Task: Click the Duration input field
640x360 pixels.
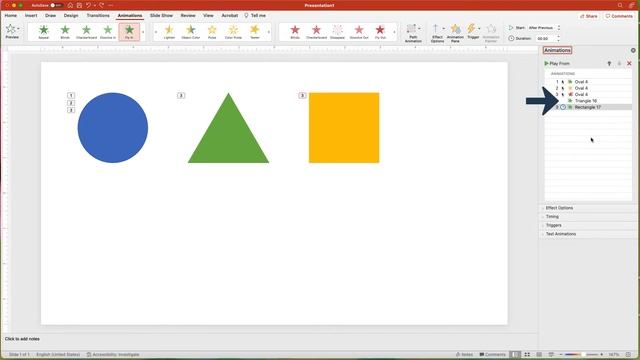Action: (546, 38)
